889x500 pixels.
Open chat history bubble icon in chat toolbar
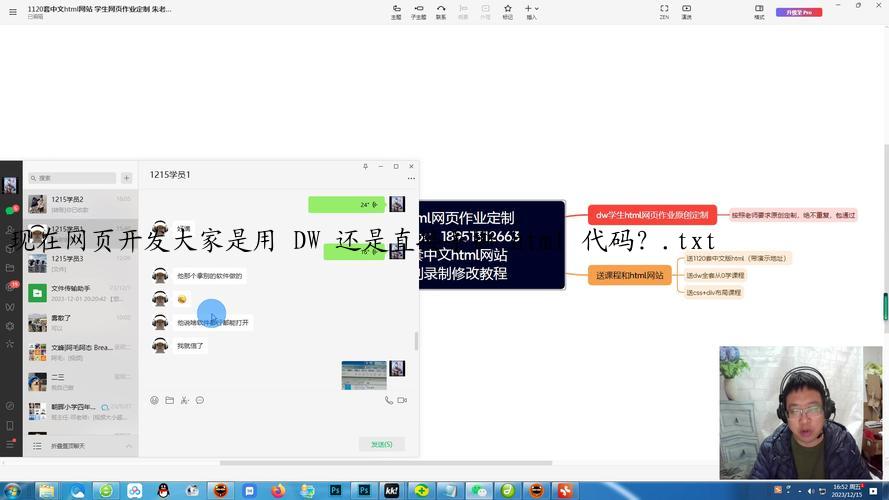(200, 400)
